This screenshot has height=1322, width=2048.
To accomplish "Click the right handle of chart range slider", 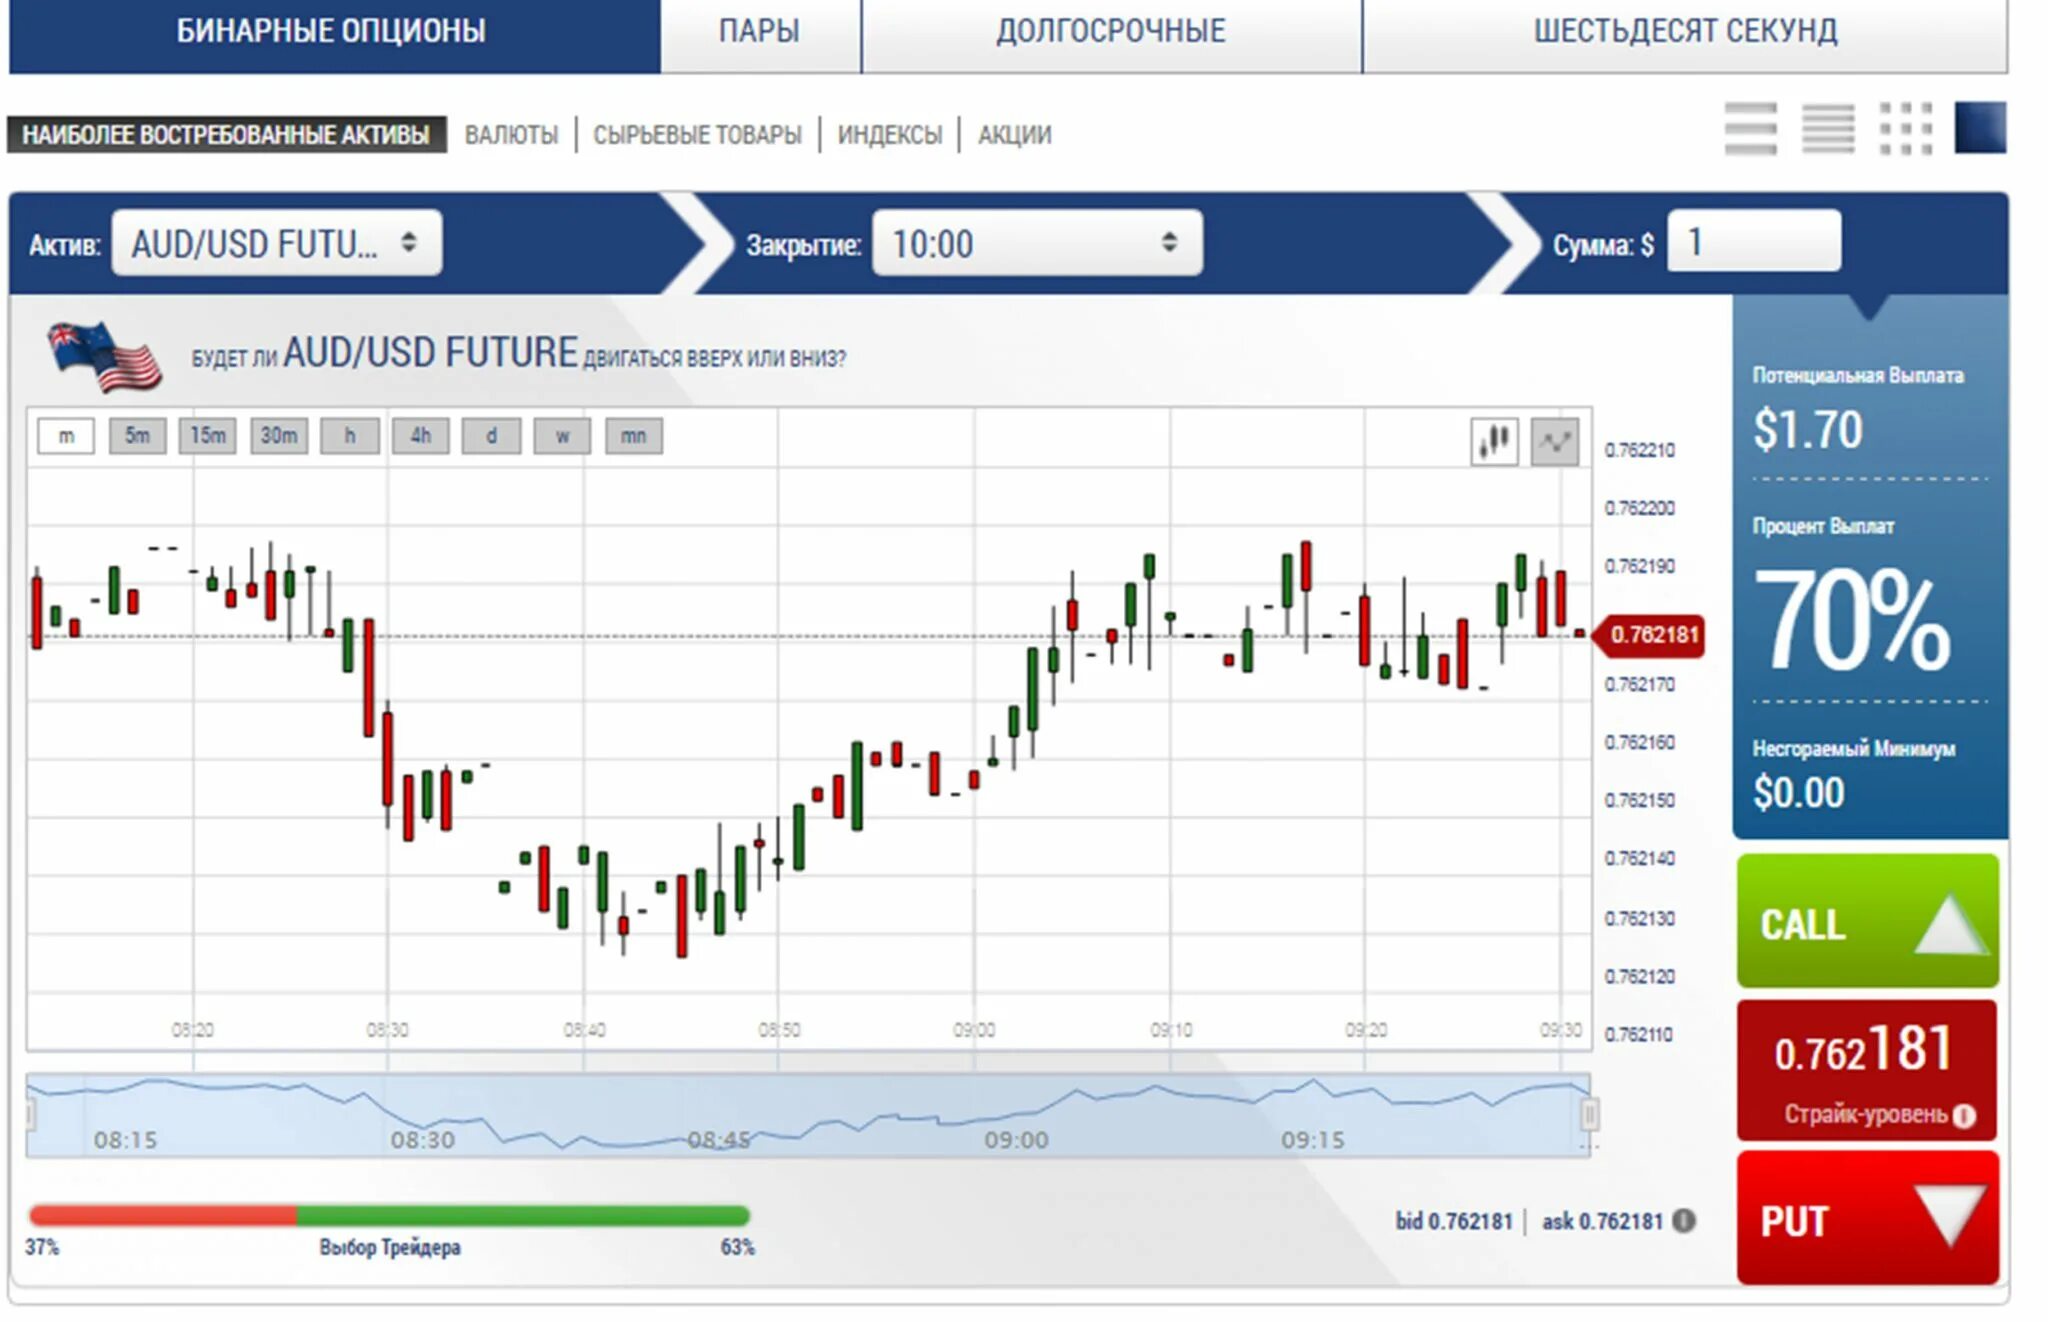I will (1589, 1114).
